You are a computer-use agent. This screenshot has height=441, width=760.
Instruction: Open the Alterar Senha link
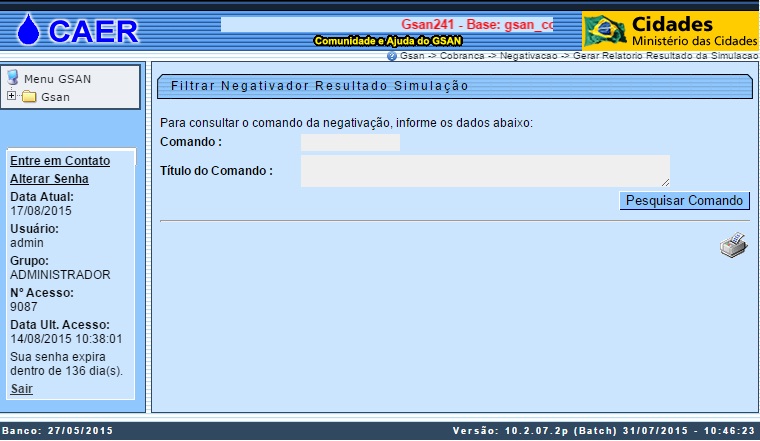(x=49, y=178)
